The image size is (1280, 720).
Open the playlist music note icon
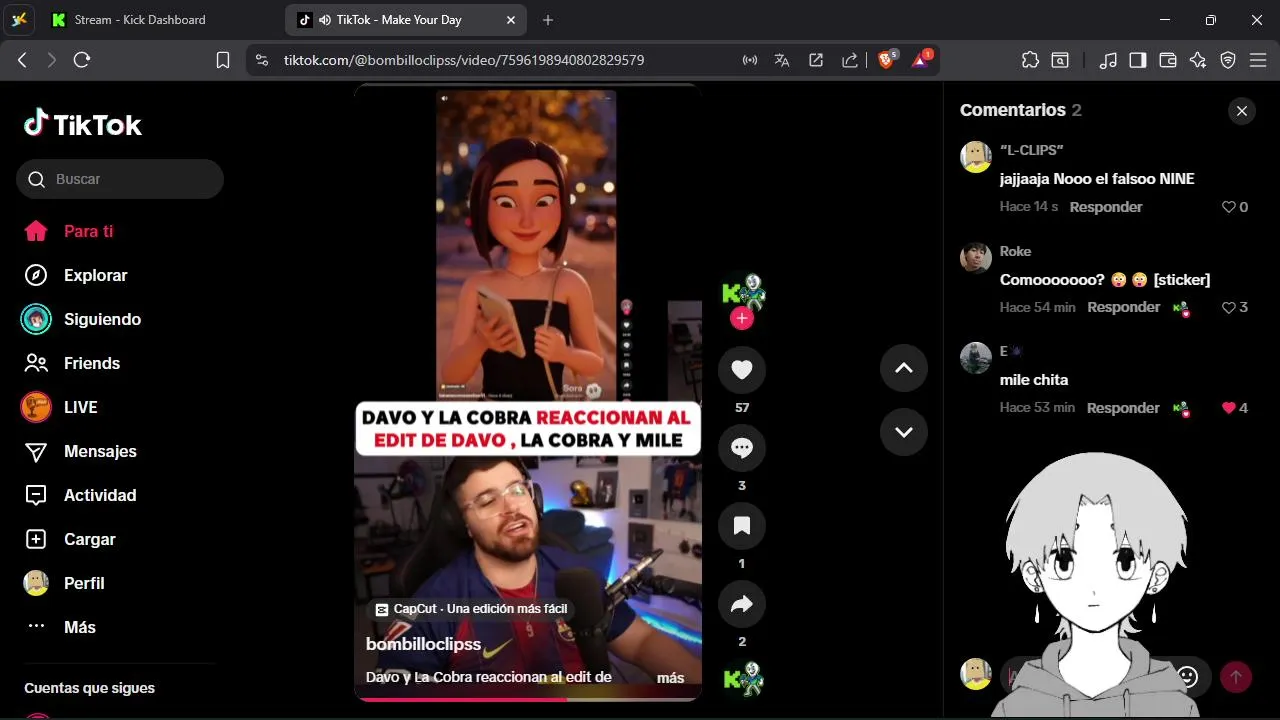1108,60
